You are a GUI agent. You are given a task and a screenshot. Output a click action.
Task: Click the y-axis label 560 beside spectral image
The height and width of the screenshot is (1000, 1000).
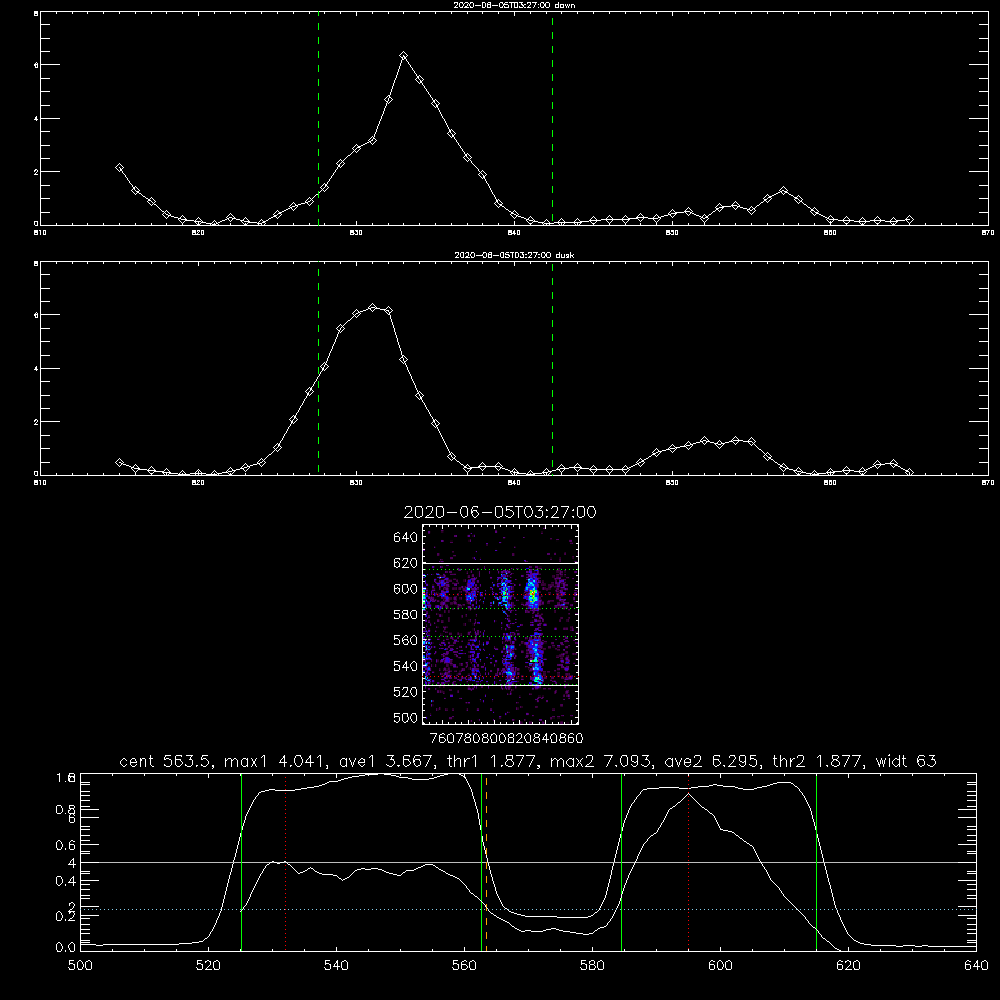tap(405, 640)
